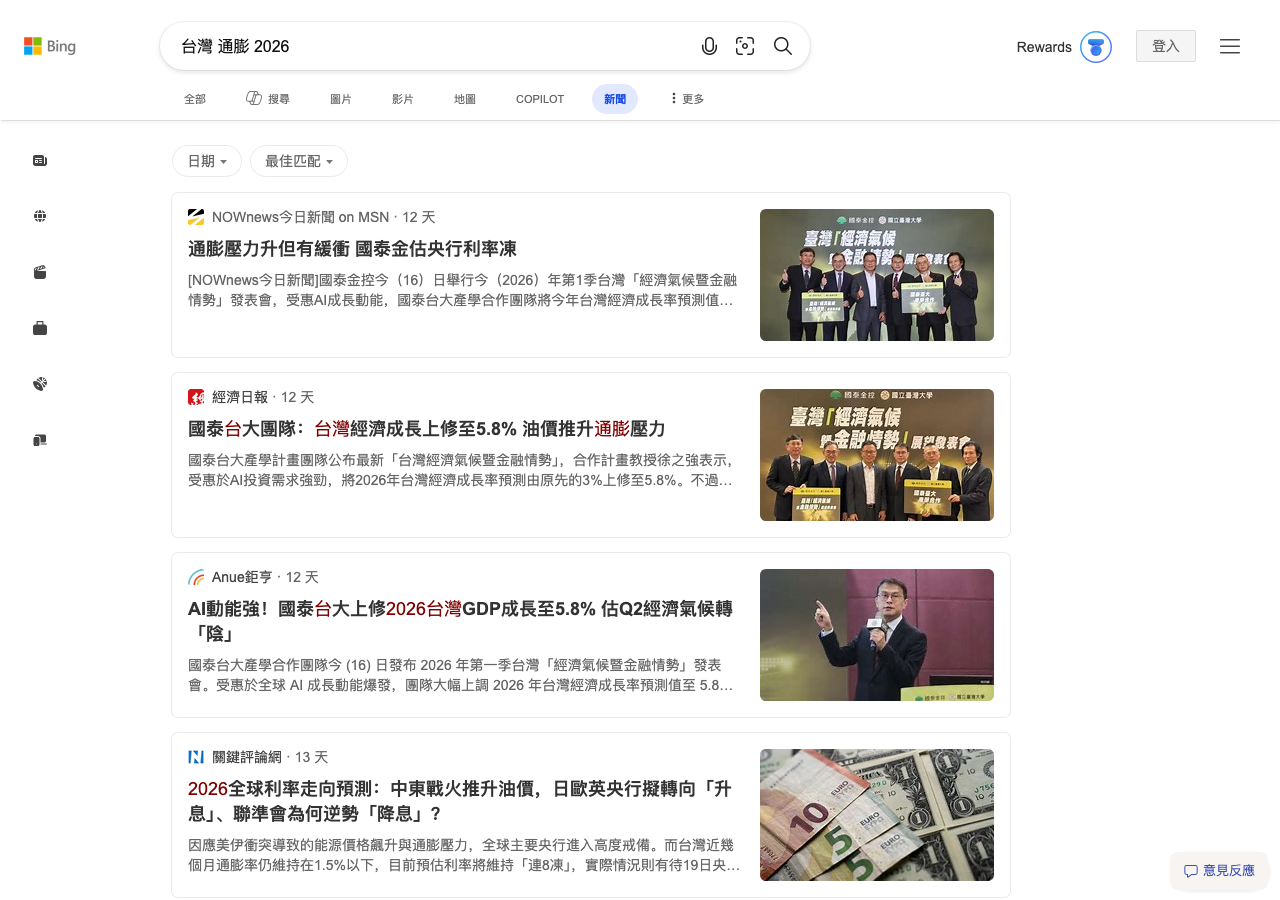Click the Anue鉅亨 source favicon
The height and width of the screenshot is (900, 1280).
[196, 577]
